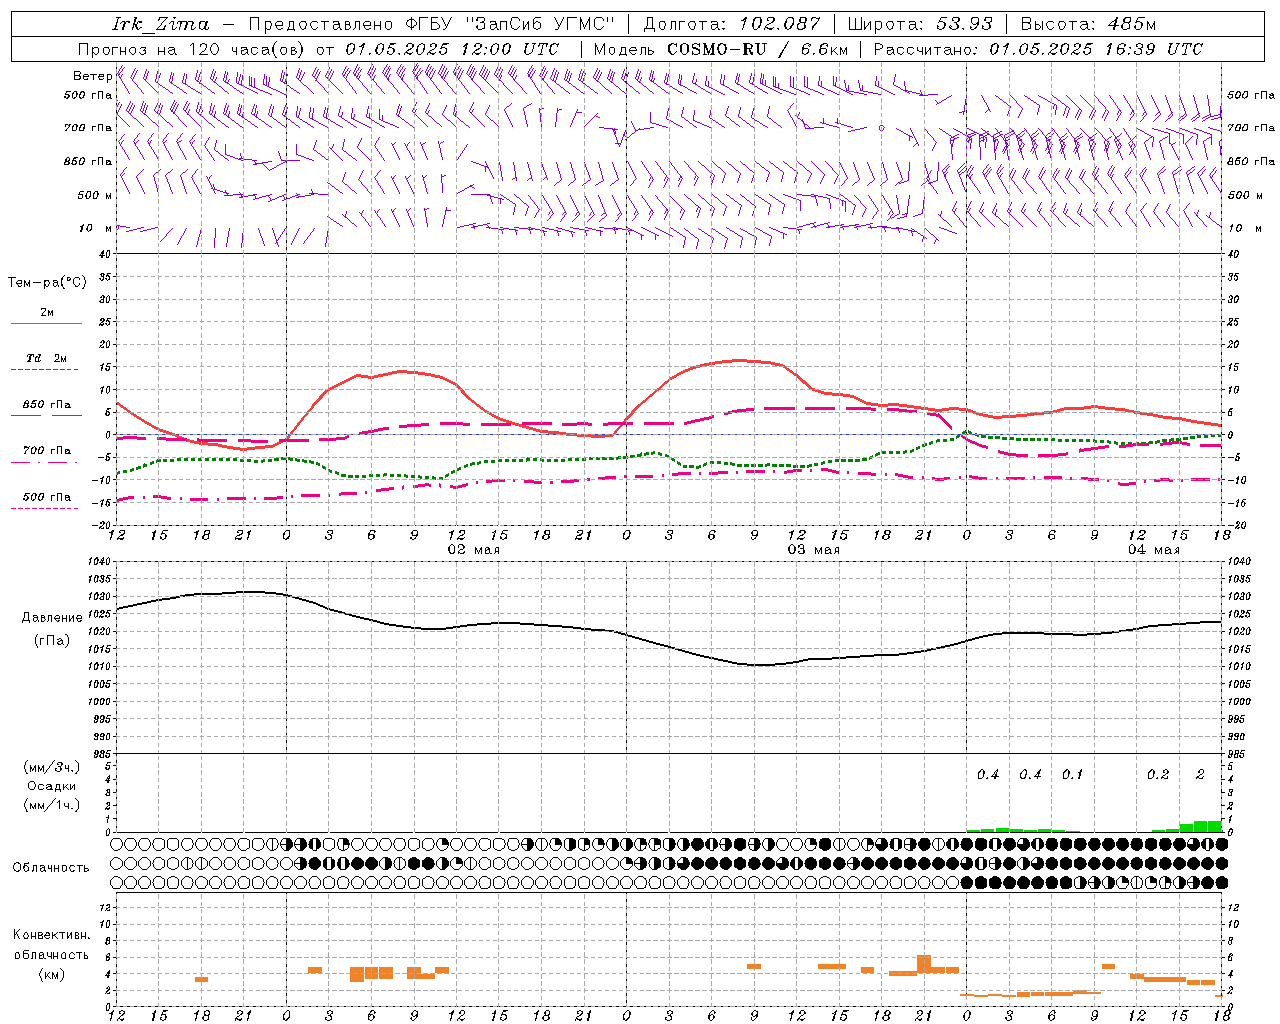
Task: Click the (гПа) unit under Давление
Action: pyautogui.click(x=52, y=641)
